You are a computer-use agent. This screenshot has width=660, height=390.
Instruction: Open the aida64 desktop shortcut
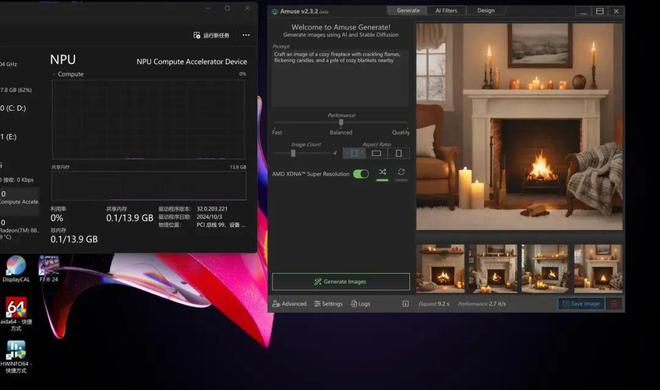click(16, 314)
